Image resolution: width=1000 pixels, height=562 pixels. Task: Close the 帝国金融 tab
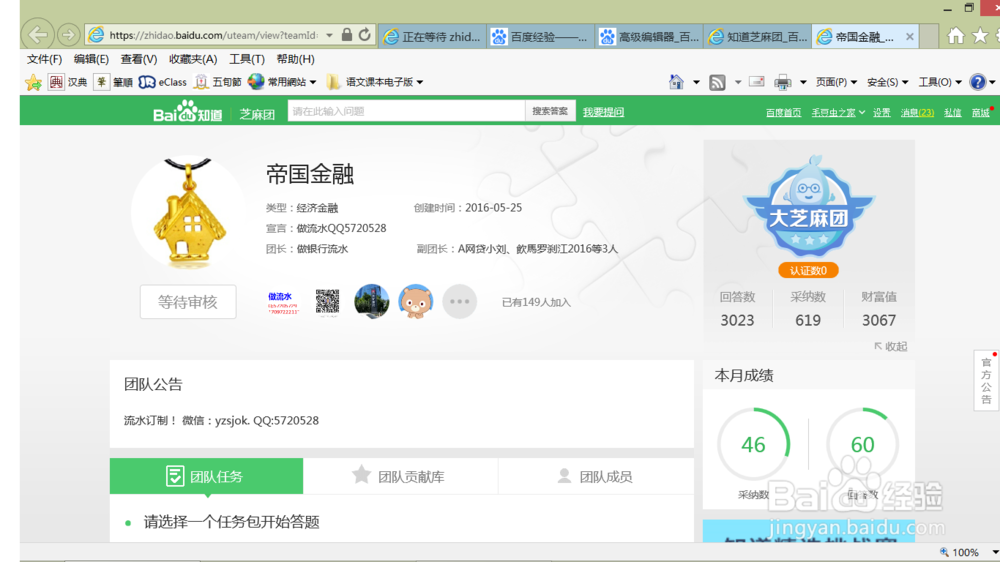tap(909, 37)
